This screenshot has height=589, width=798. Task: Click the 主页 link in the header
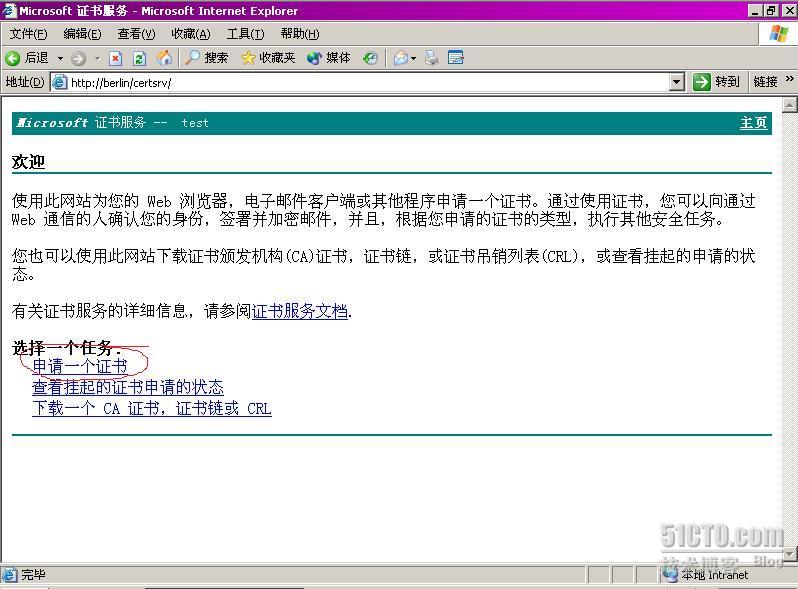pos(754,123)
